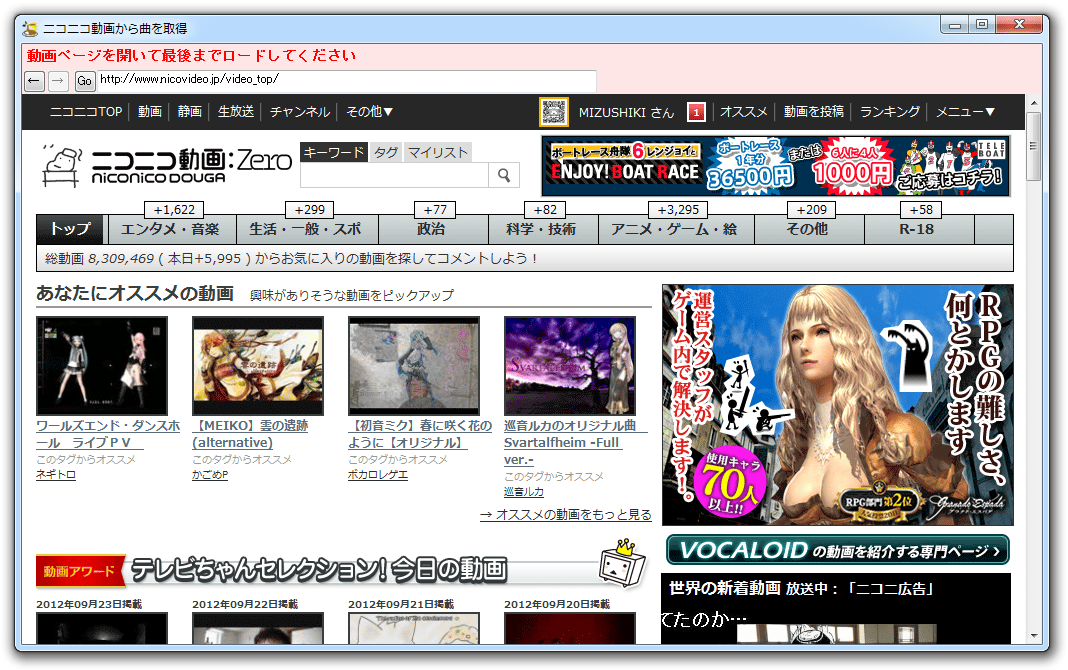Select the キーワード search tab
Viewport: 1068px width, 670px height.
pyautogui.click(x=334, y=153)
